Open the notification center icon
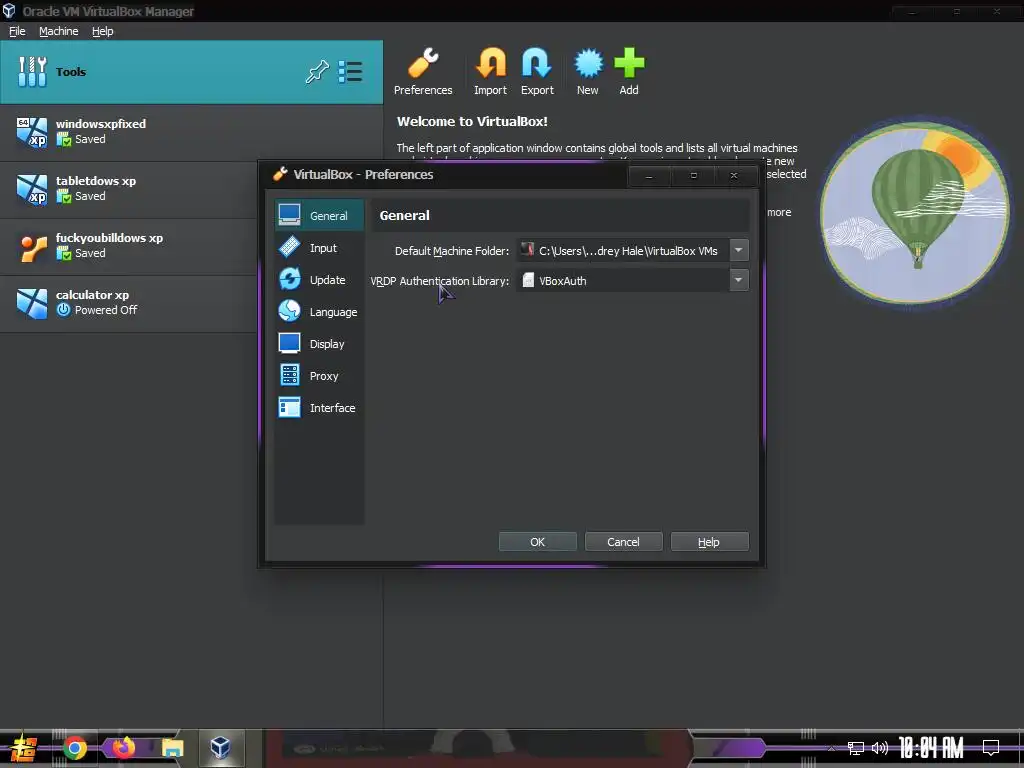Viewport: 1024px width, 768px height. coord(991,748)
